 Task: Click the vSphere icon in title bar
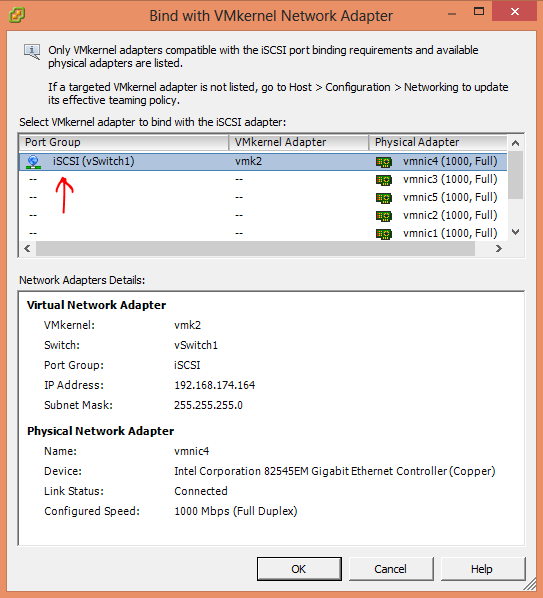coord(17,15)
